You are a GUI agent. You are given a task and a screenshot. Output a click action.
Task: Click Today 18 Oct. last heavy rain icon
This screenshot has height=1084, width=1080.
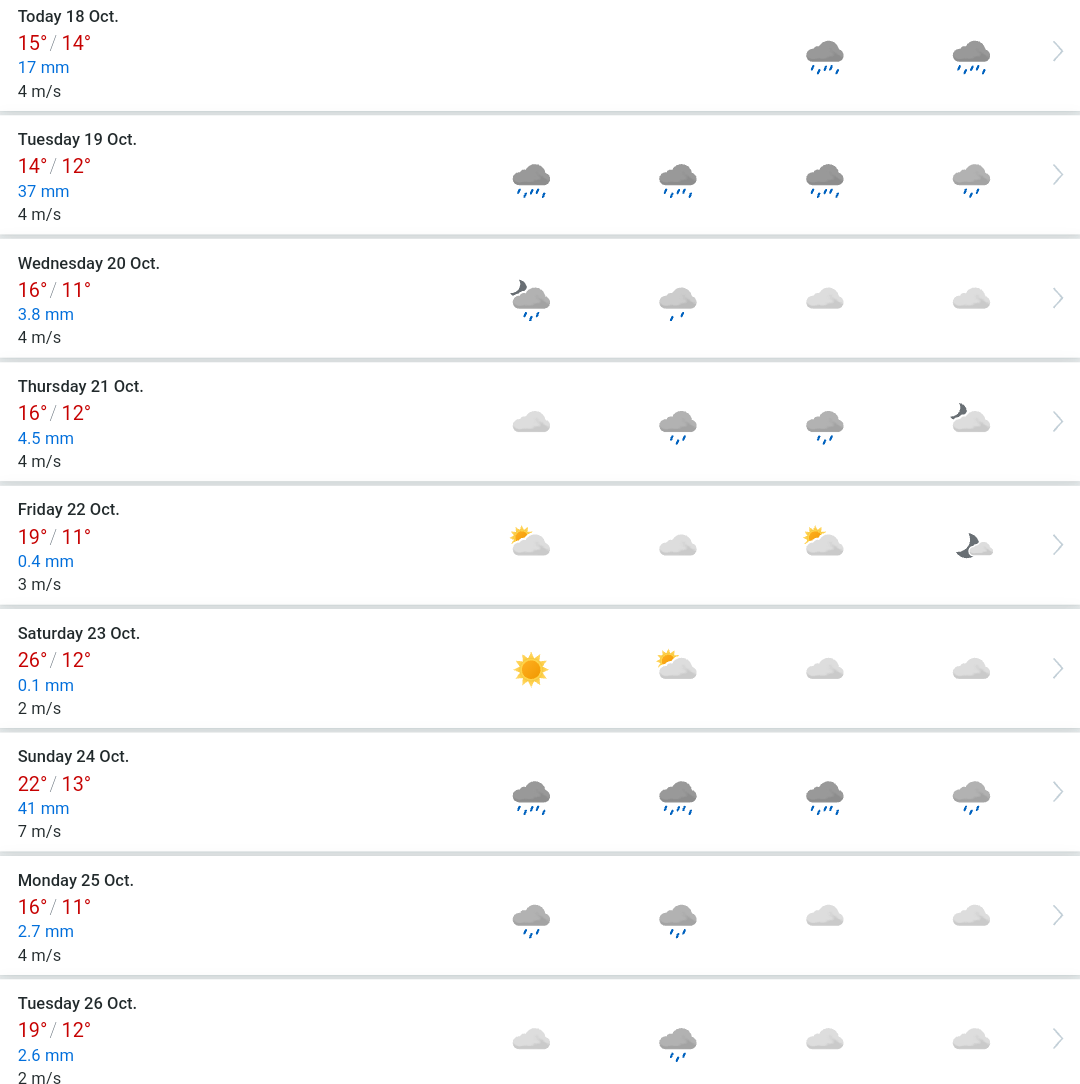(971, 57)
